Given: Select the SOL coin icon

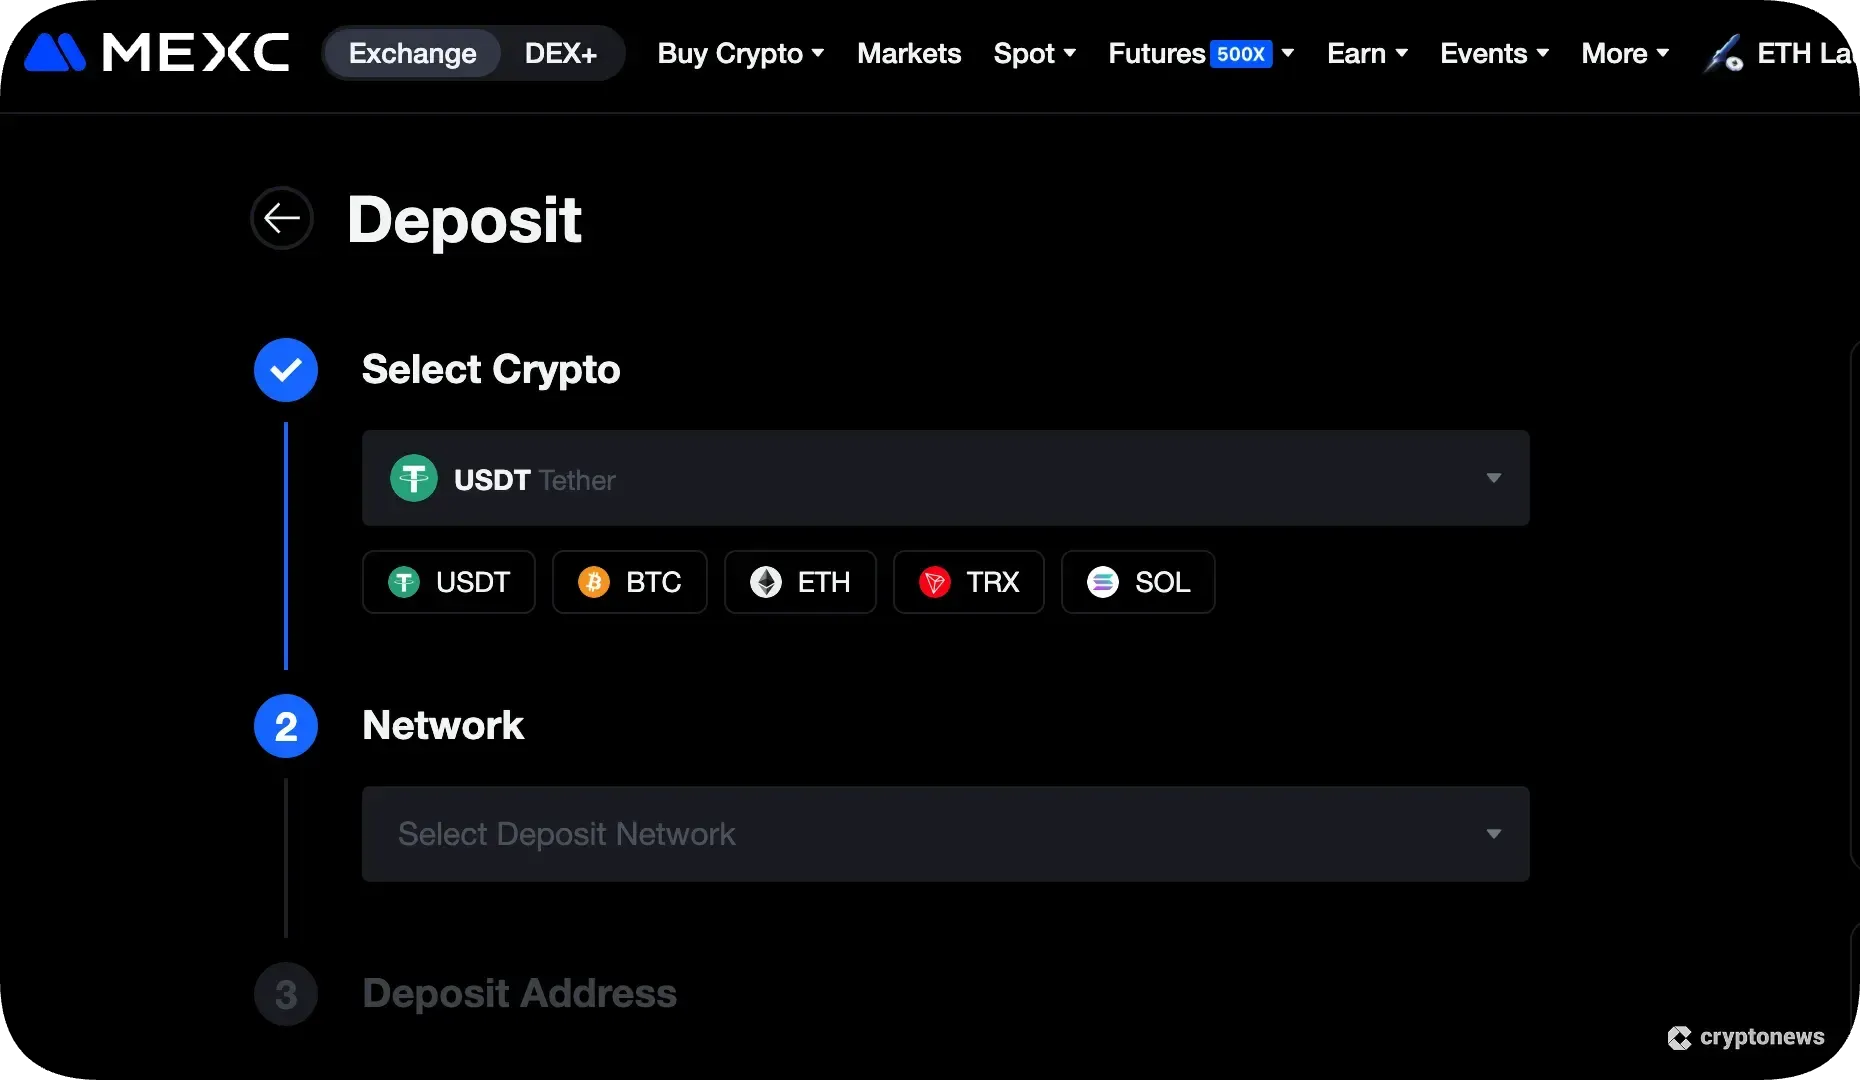Looking at the screenshot, I should tap(1104, 582).
